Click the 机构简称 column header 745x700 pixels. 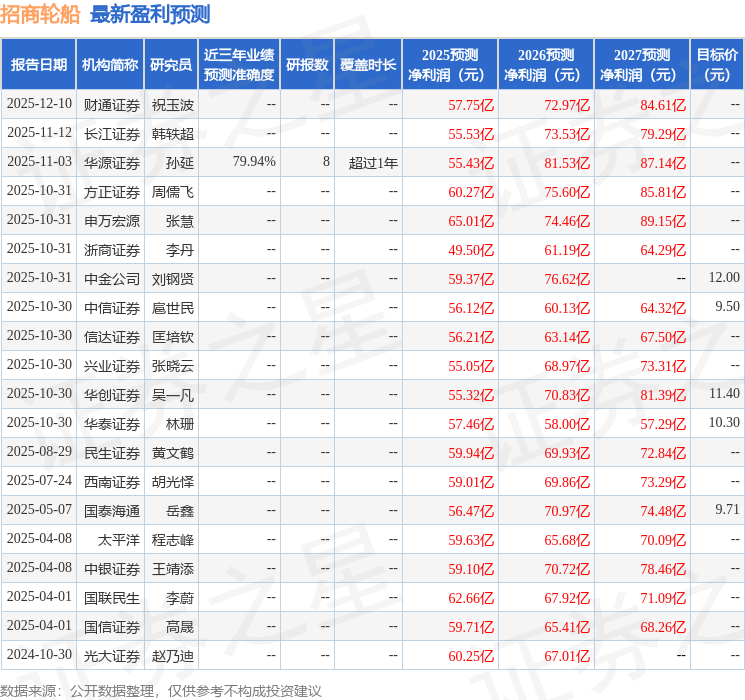110,64
